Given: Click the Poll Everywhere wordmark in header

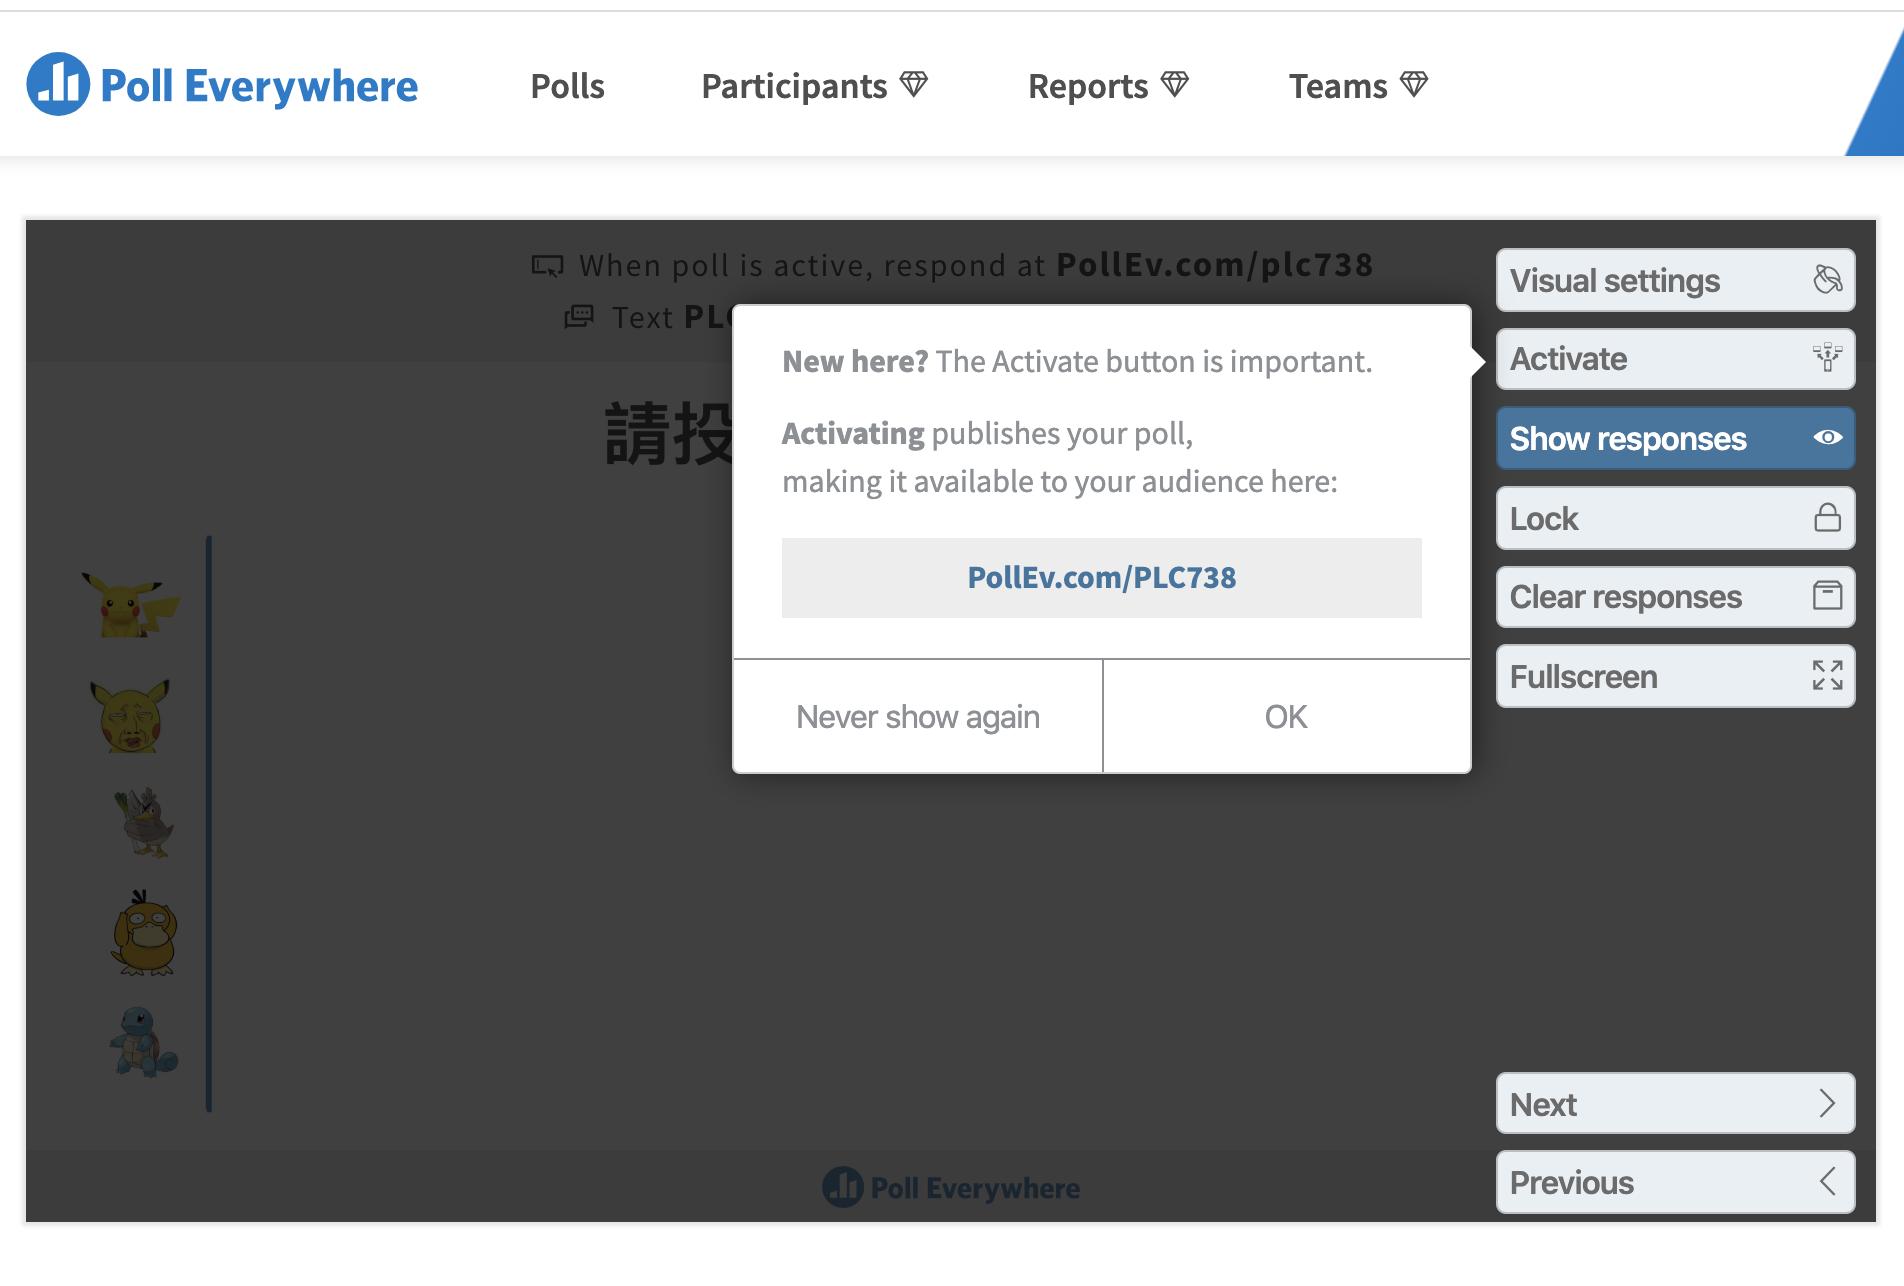Looking at the screenshot, I should click(x=259, y=86).
